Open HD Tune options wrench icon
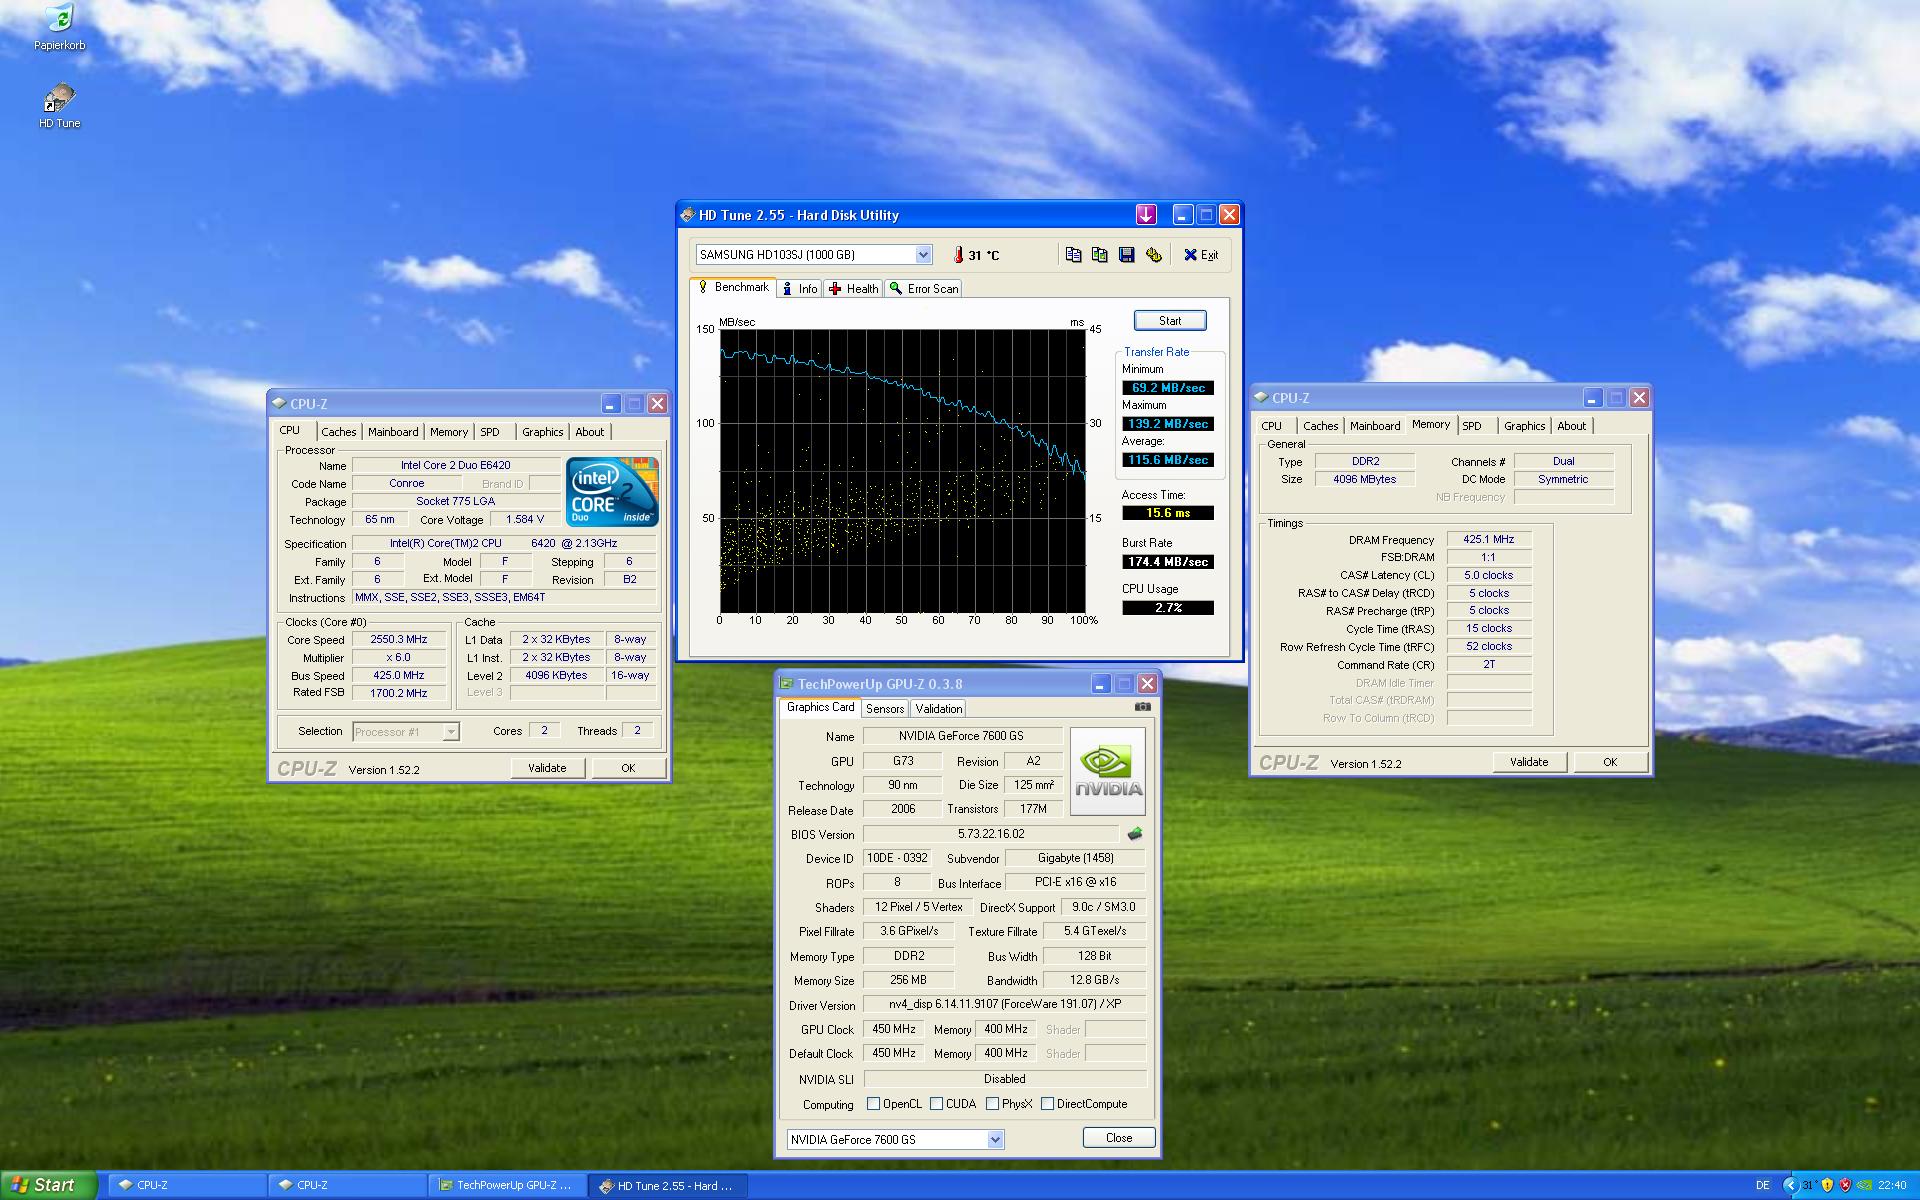The image size is (1920, 1200). tap(1154, 255)
